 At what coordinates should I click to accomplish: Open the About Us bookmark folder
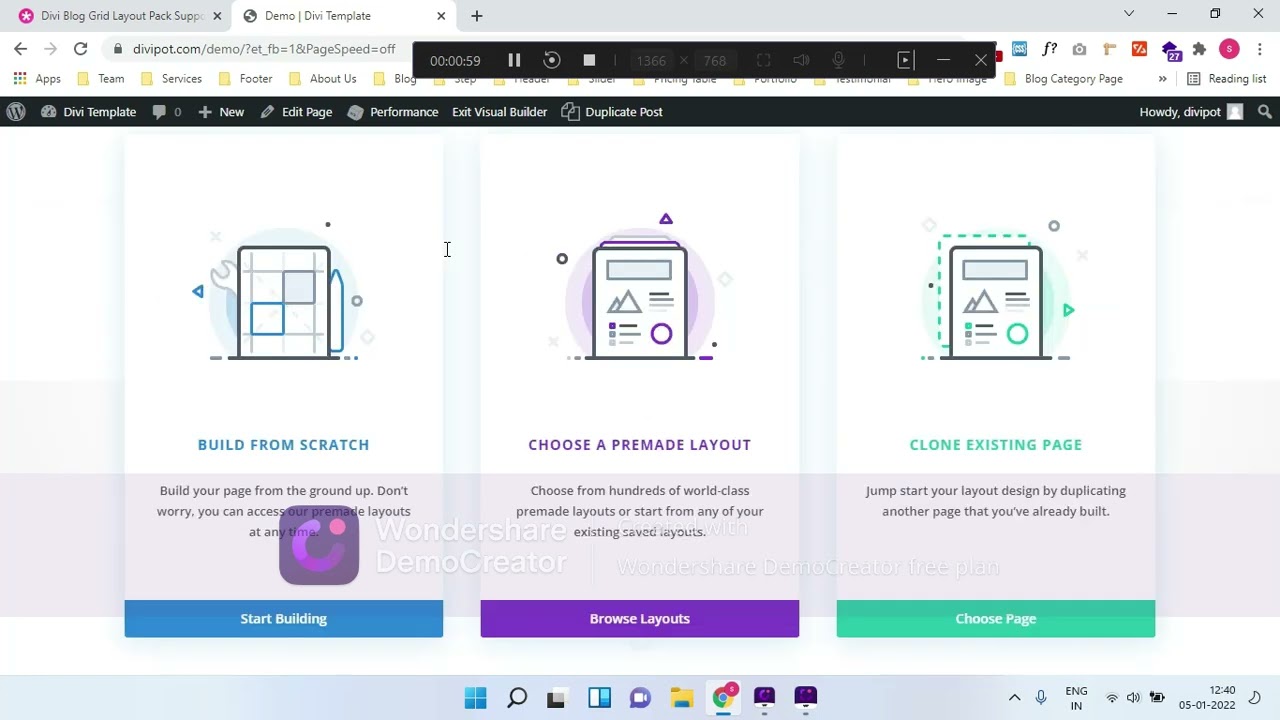point(322,79)
